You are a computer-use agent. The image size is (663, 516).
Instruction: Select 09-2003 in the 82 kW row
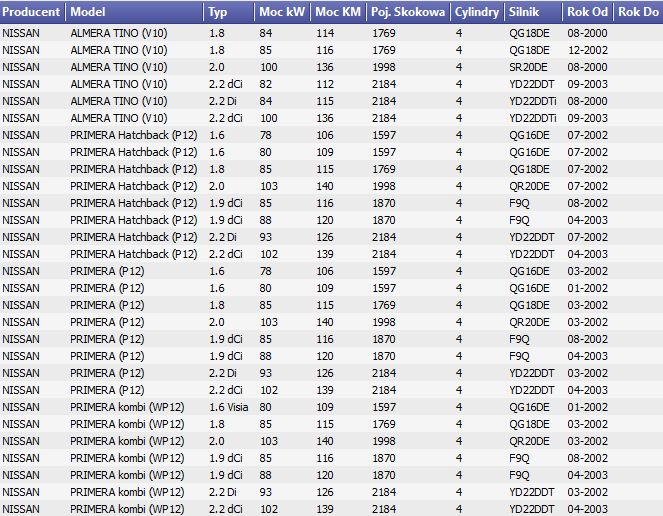(588, 84)
